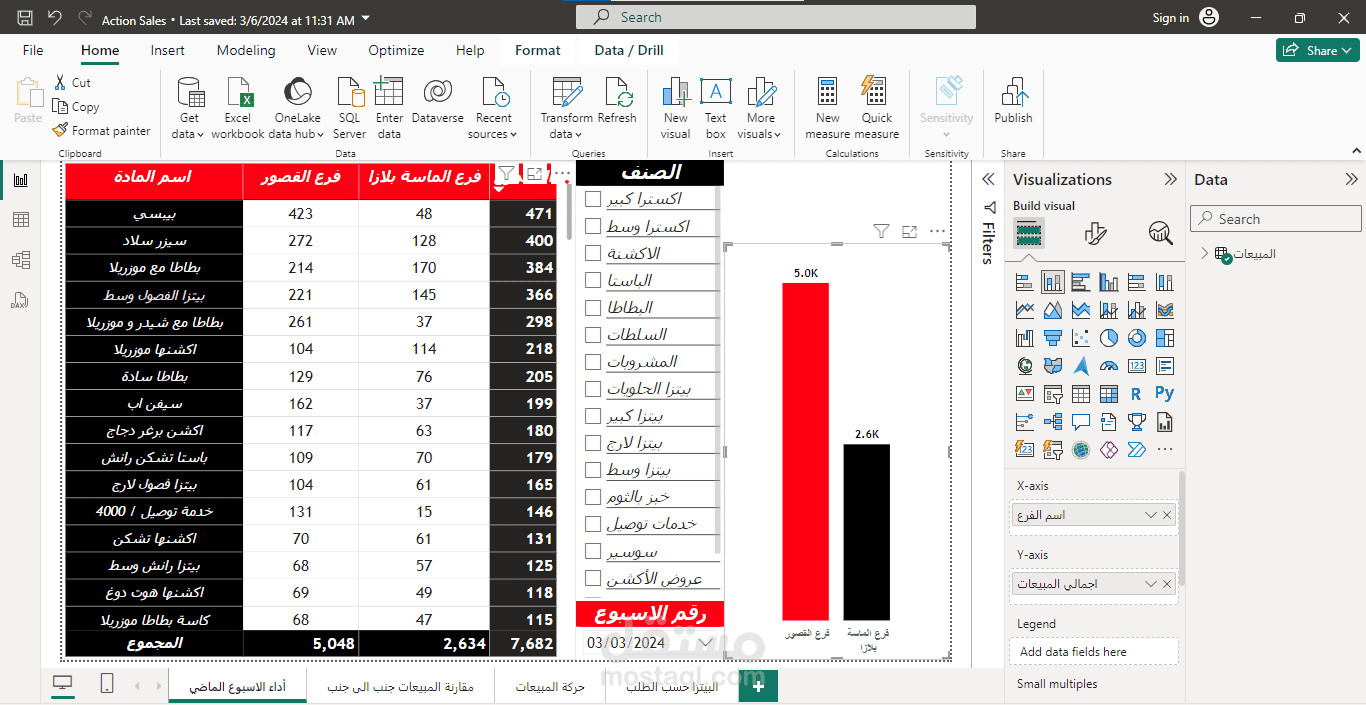Switch to the Modeling ribbon tab
This screenshot has width=1366, height=705.
246,50
